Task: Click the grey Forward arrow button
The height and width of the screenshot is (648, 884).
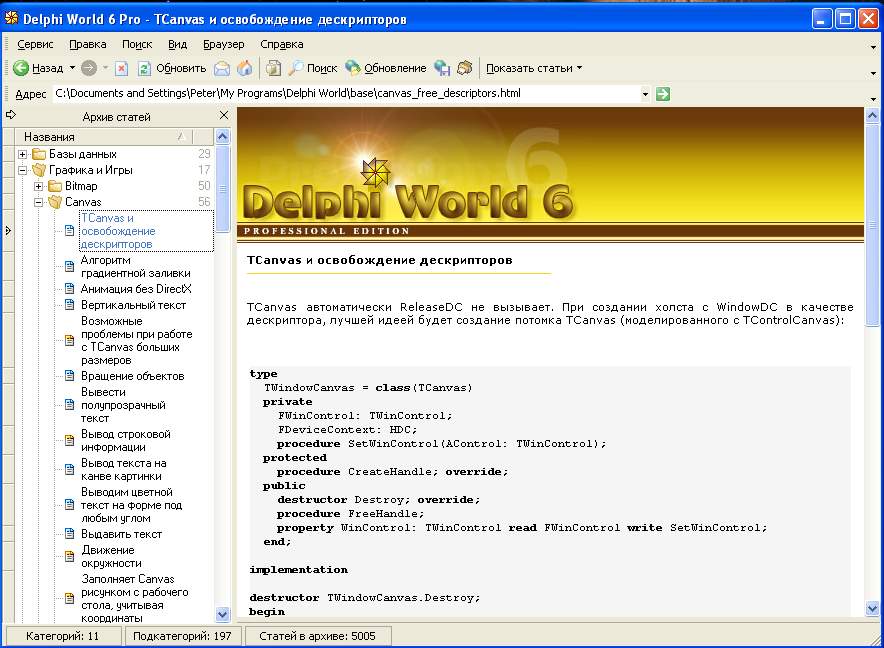Action: (x=89, y=68)
